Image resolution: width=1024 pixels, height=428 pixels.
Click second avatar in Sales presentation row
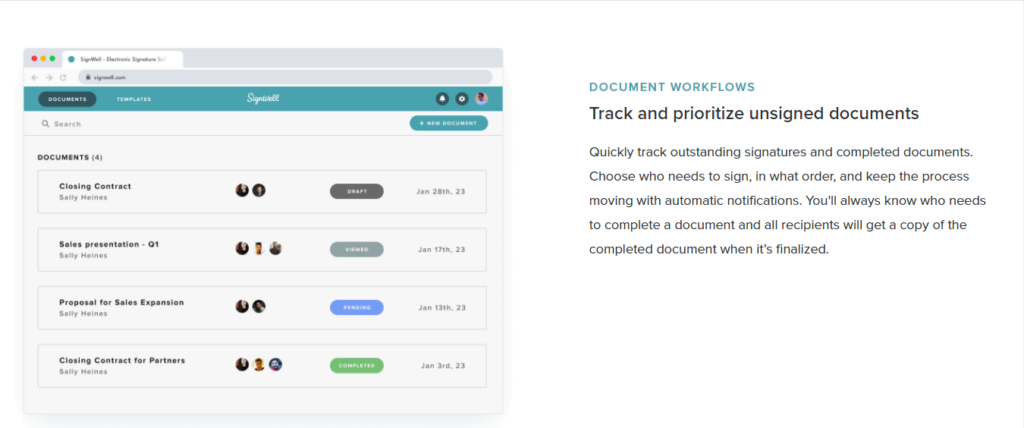[259, 248]
